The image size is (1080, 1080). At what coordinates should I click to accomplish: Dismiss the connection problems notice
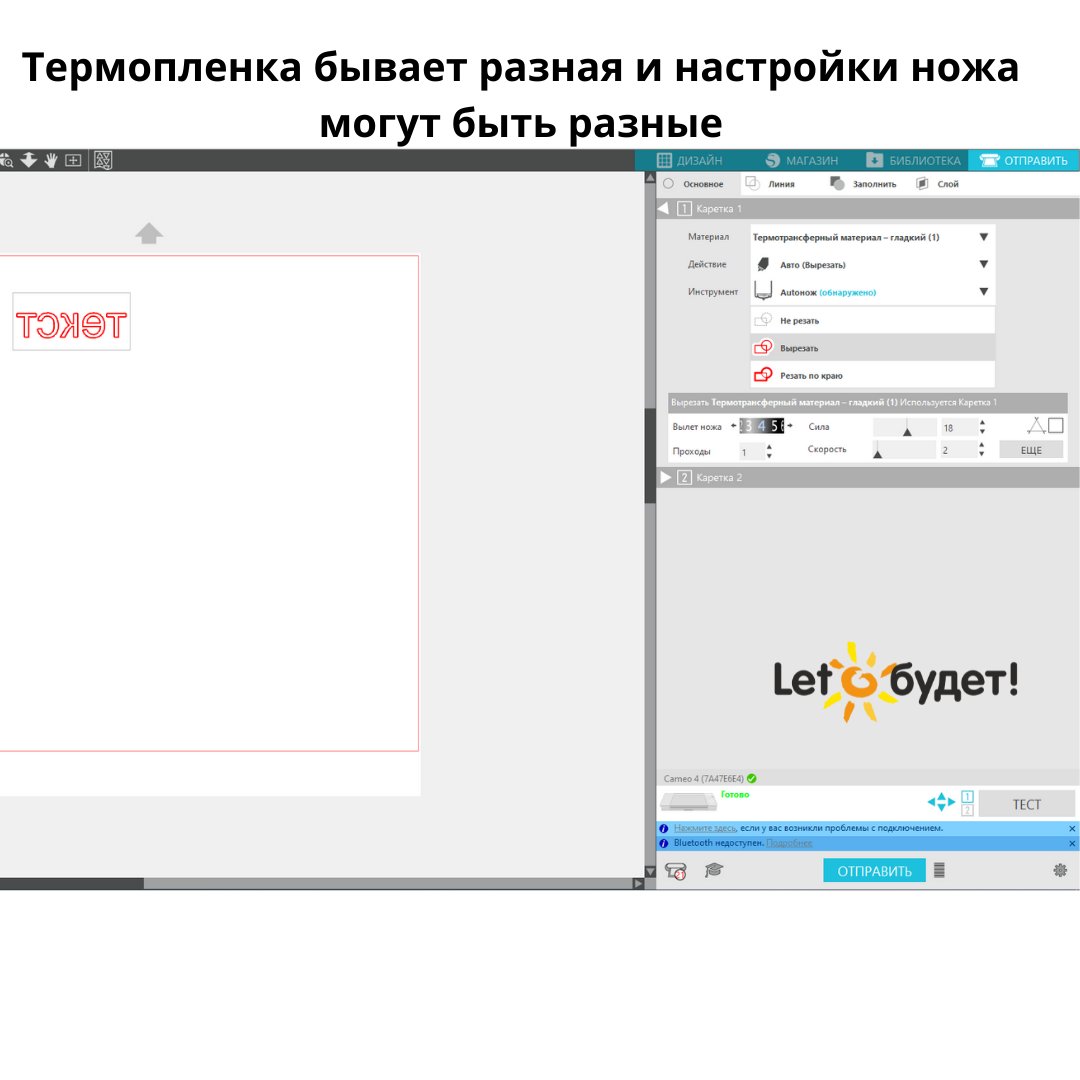point(1072,829)
